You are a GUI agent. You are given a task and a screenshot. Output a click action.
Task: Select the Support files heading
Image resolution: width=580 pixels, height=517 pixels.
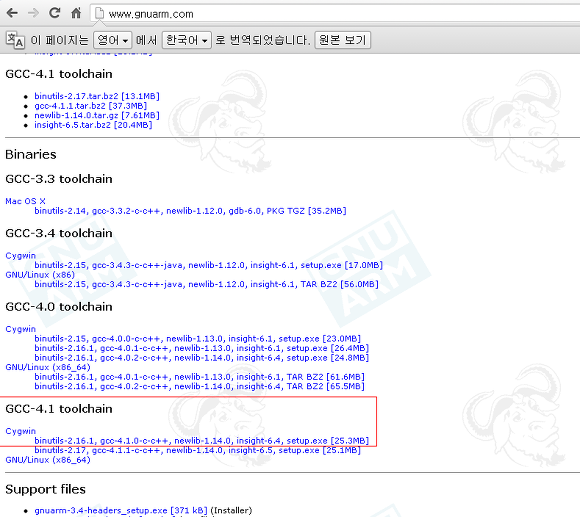(45, 490)
